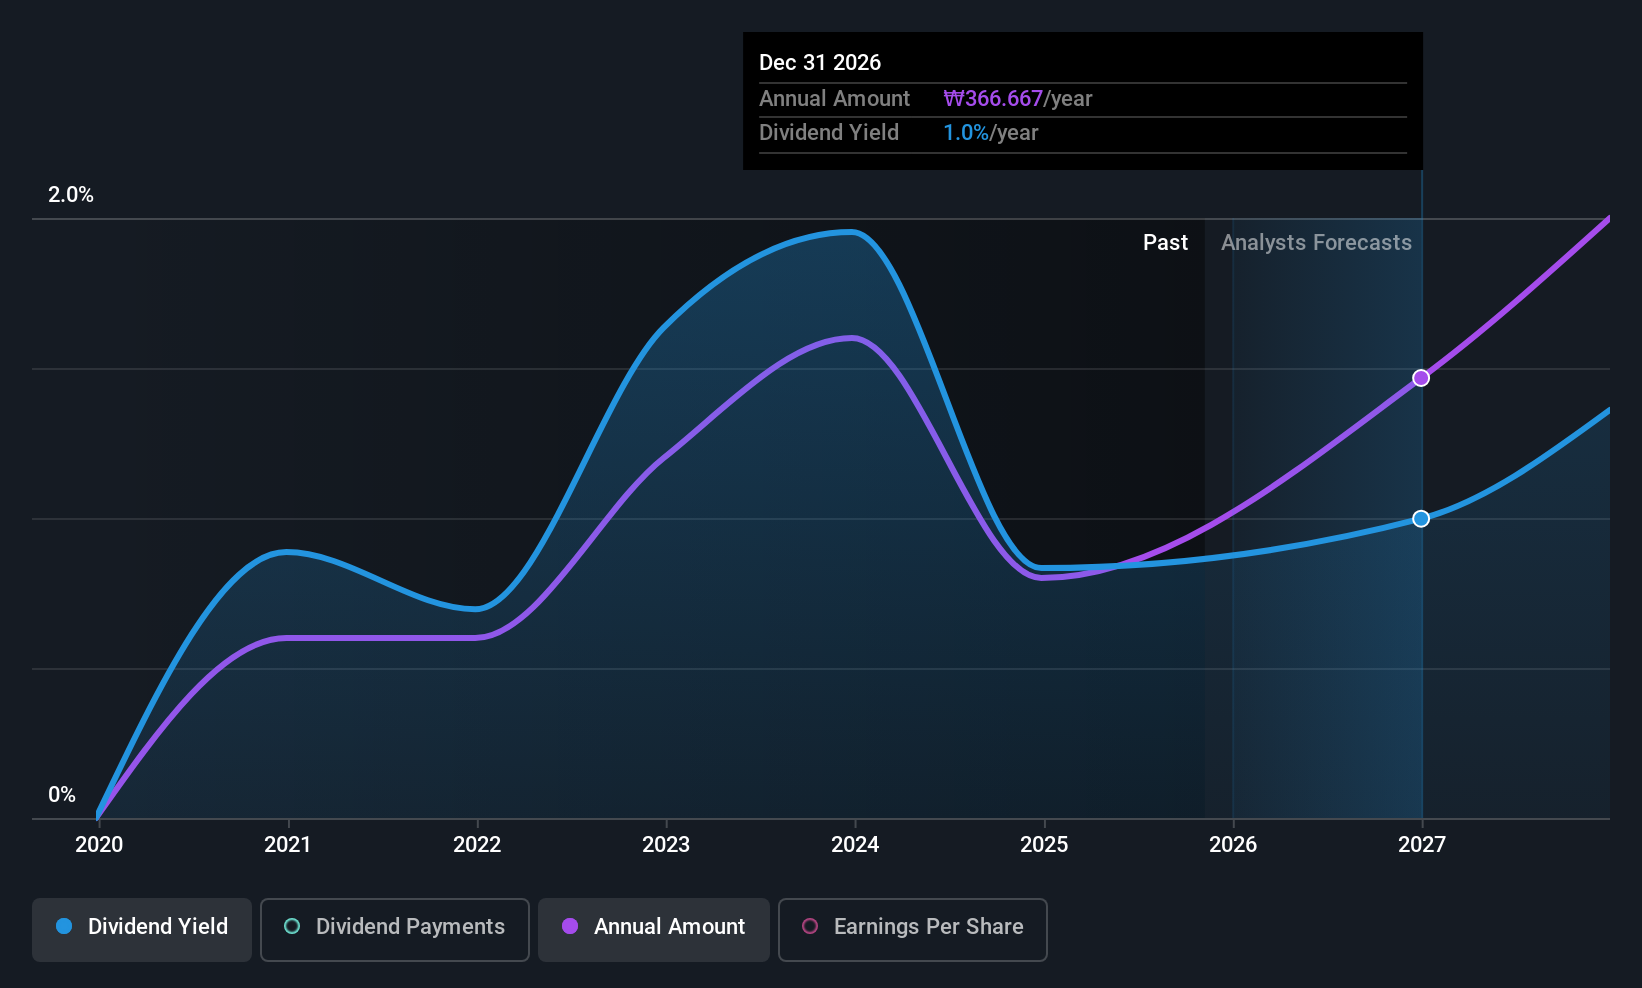Click the 2025 x-axis label
Screen dimensions: 1642x988
click(x=1044, y=845)
